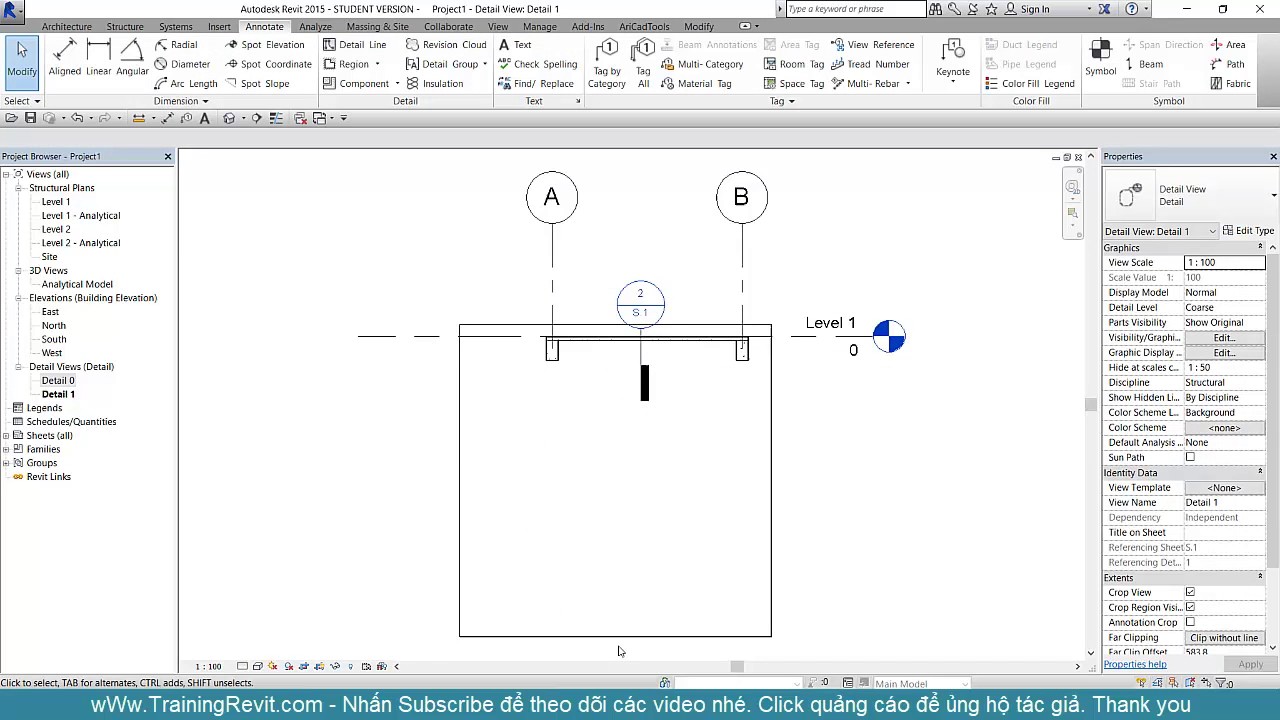Select the Room Tag tool
The height and width of the screenshot is (720, 1280).
[x=794, y=64]
